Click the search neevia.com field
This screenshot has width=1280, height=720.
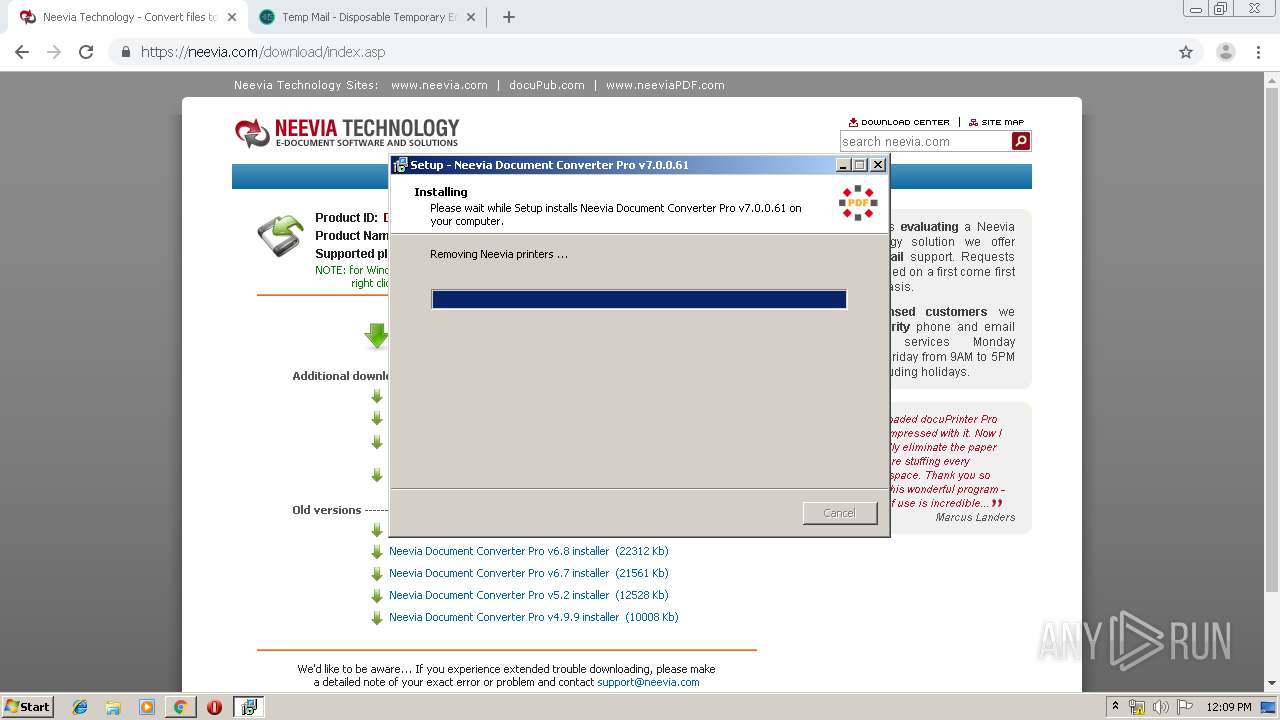(925, 141)
